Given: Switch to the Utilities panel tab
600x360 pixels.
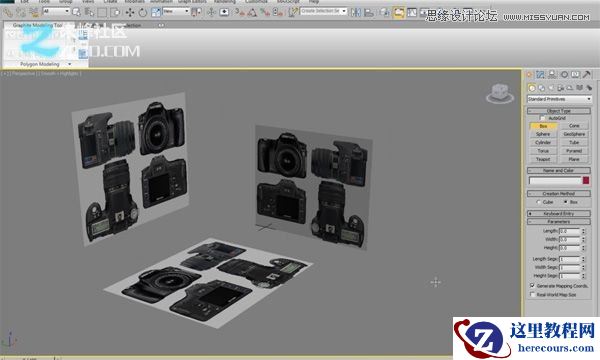Looking at the screenshot, I should click(587, 74).
